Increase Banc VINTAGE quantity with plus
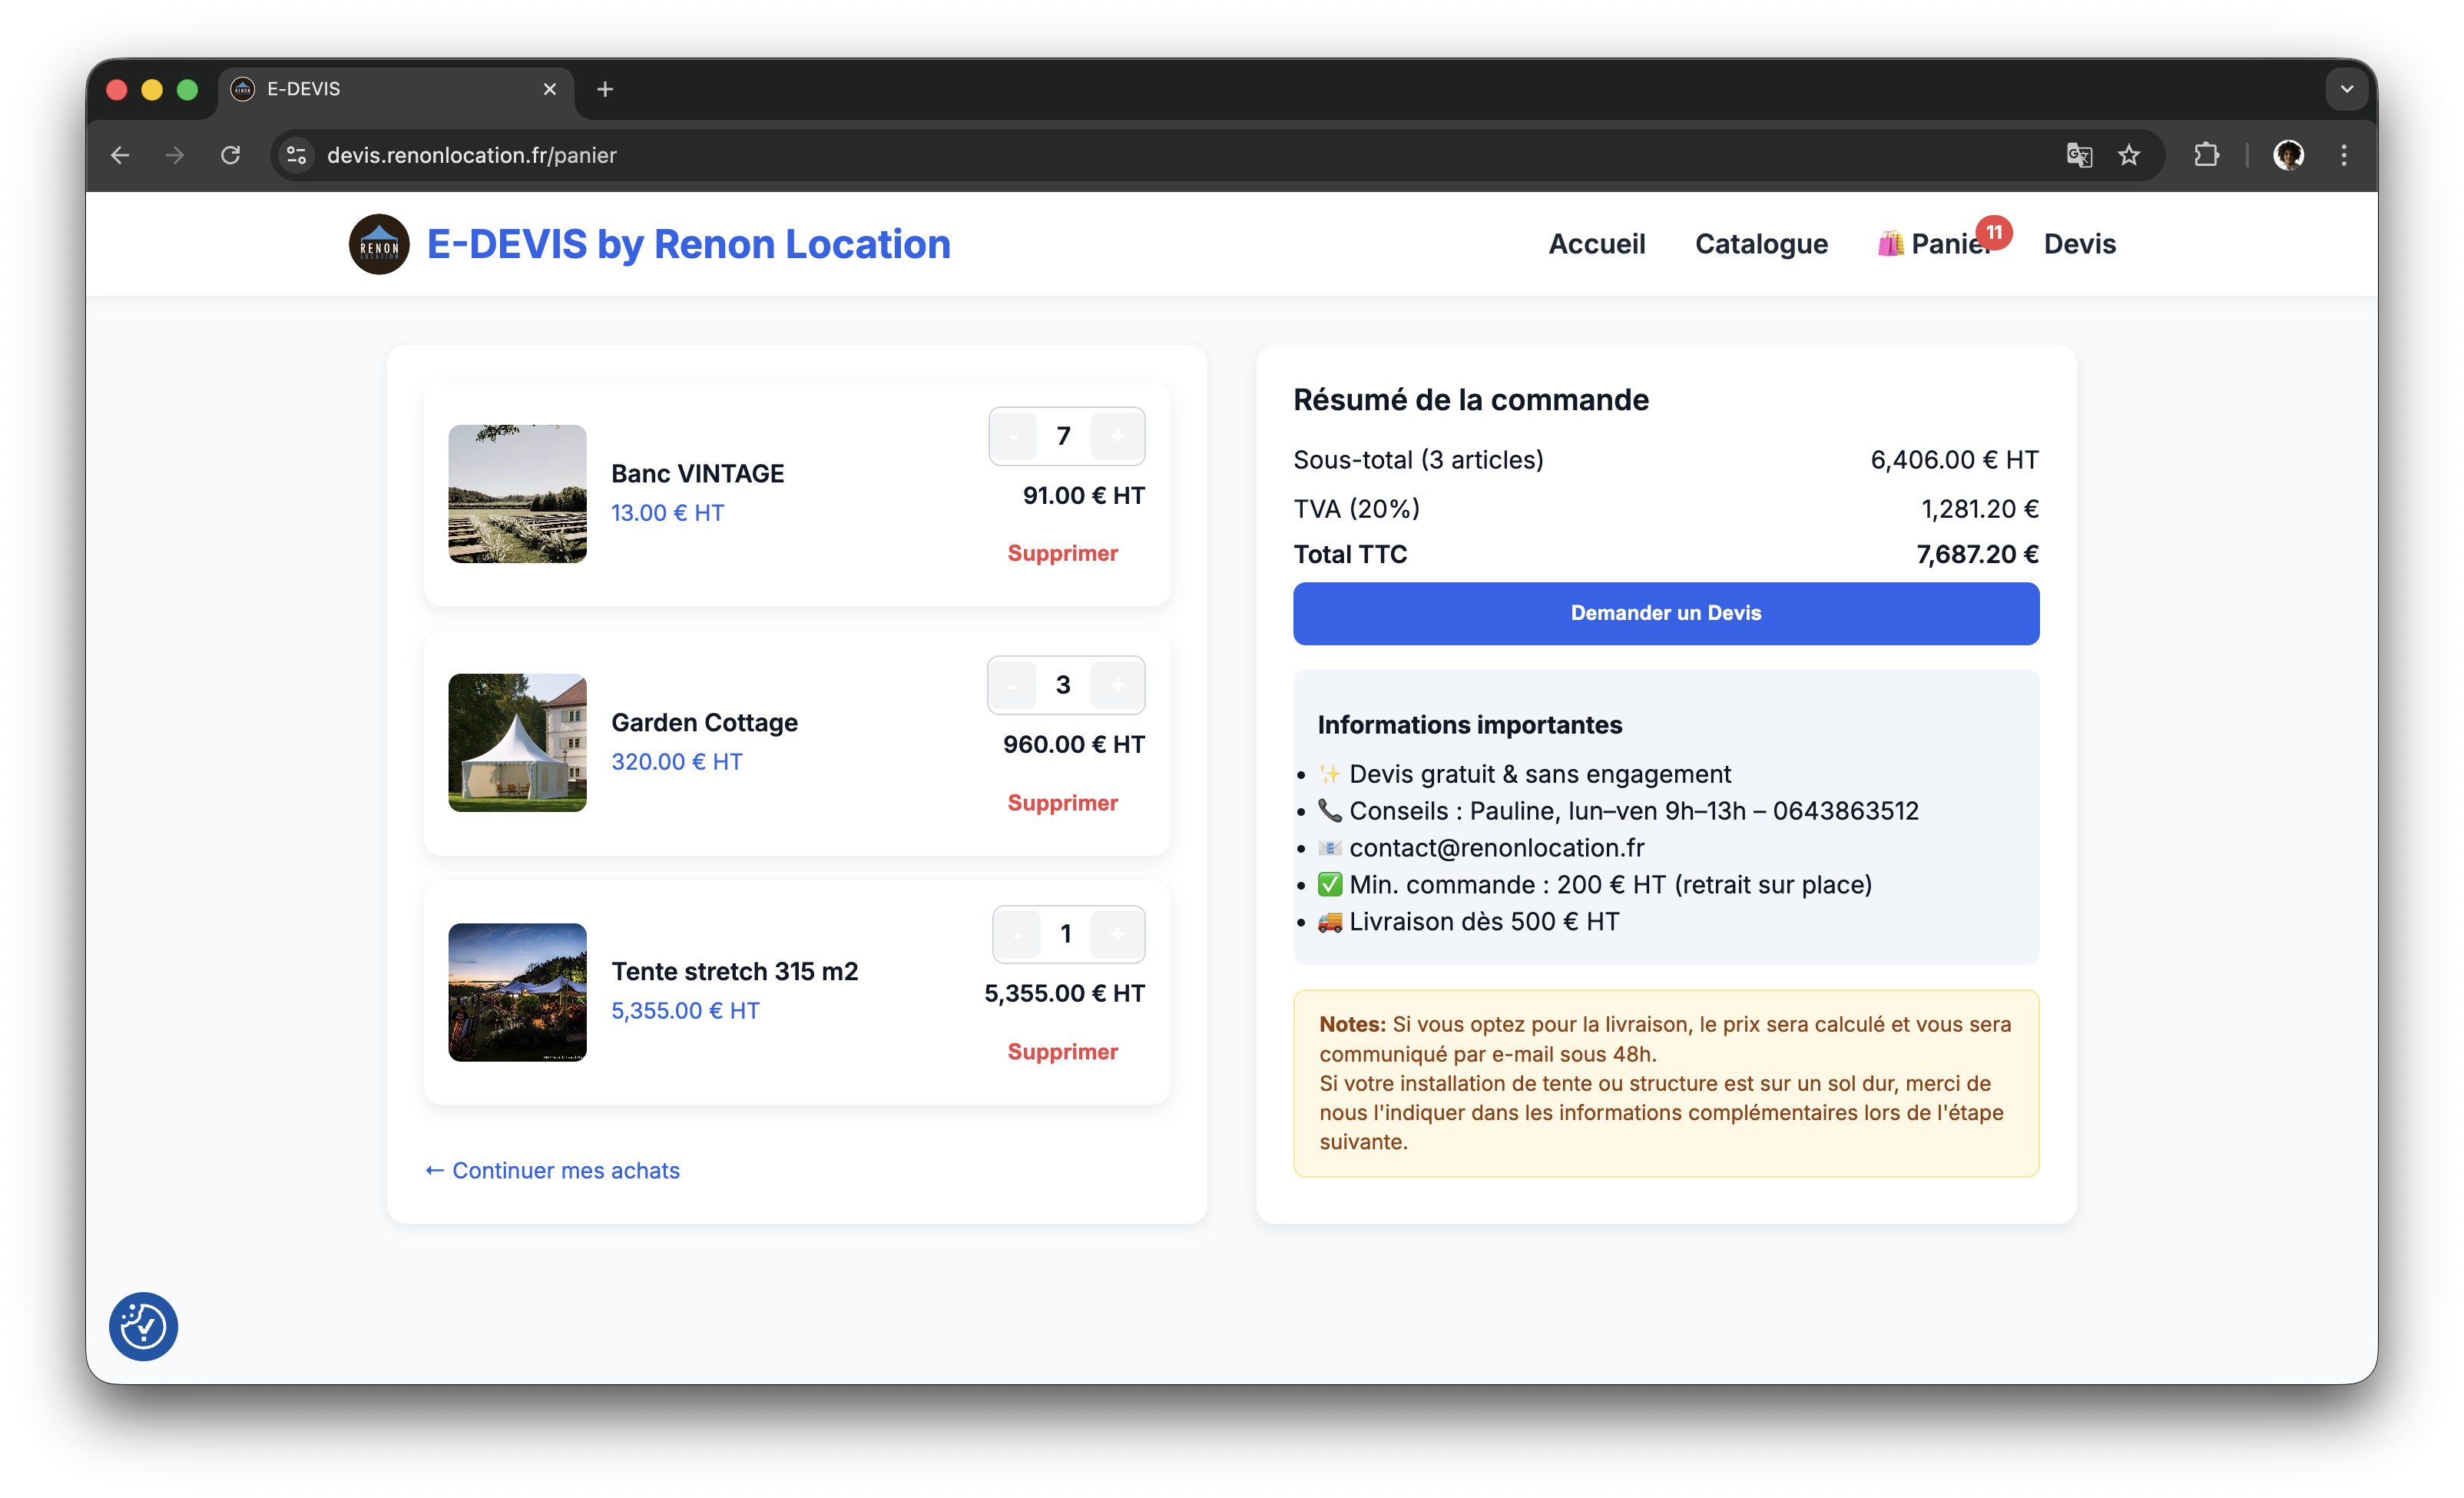The image size is (2464, 1498). [x=1117, y=436]
